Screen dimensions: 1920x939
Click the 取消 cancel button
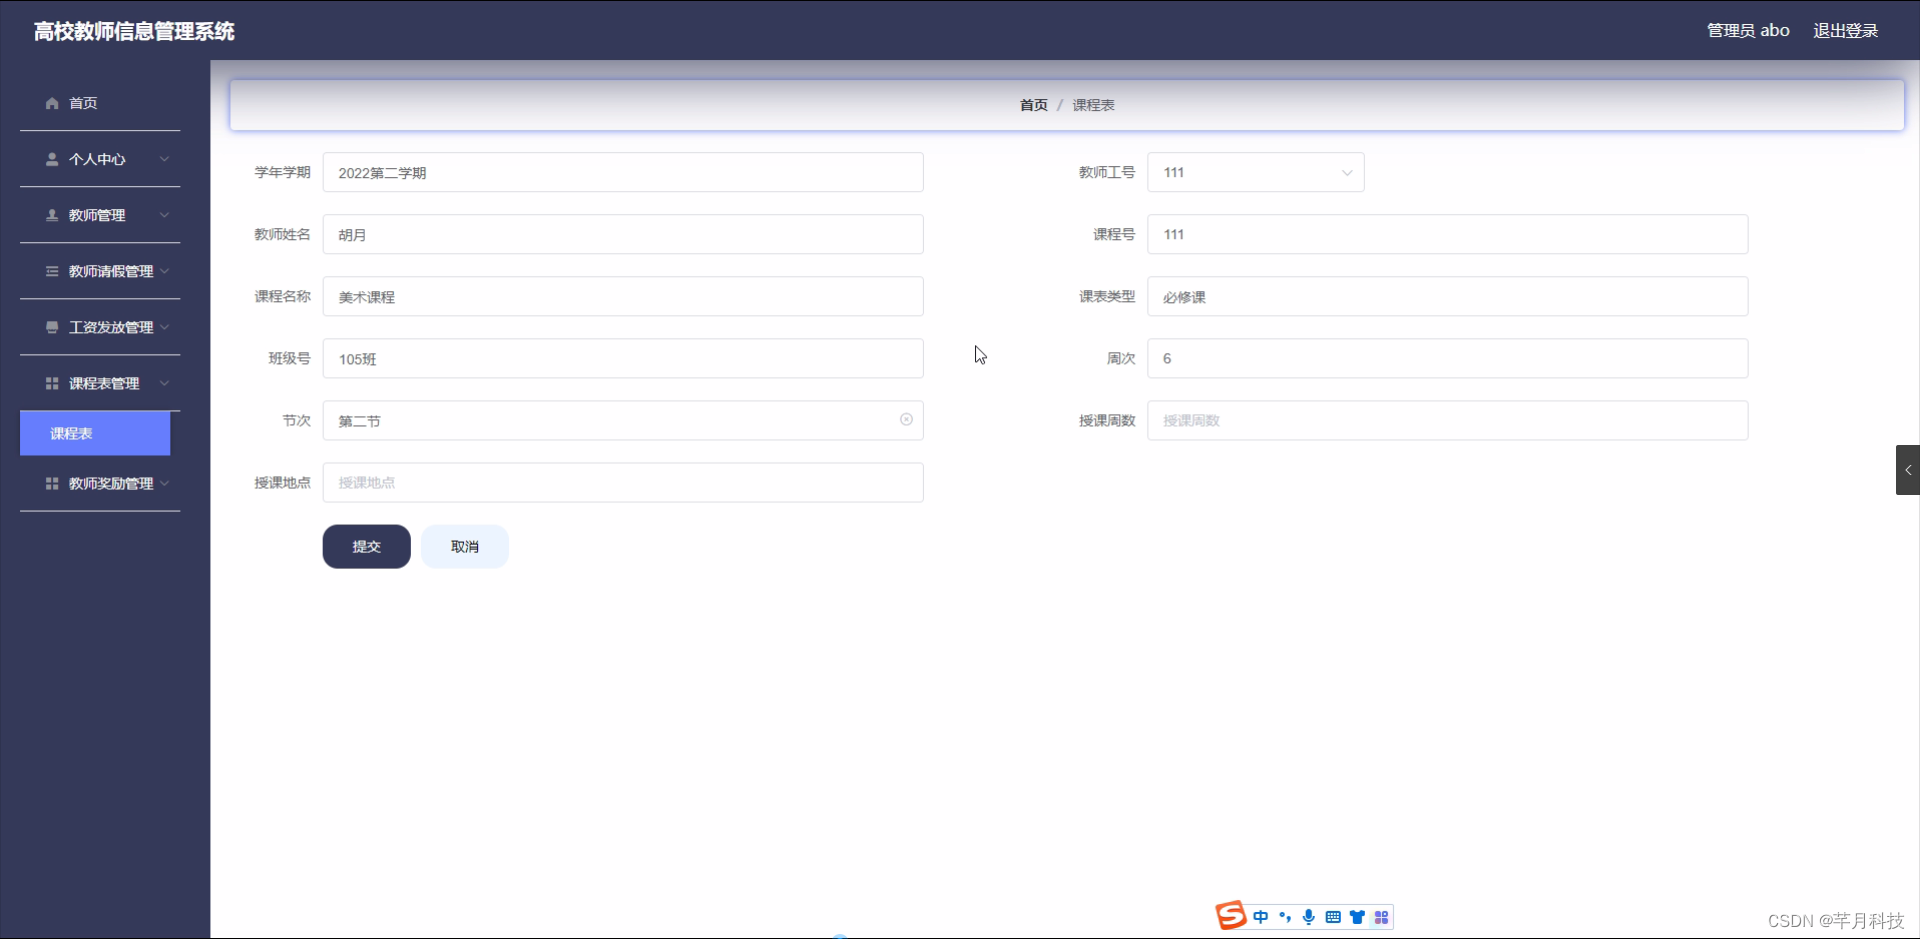point(464,546)
